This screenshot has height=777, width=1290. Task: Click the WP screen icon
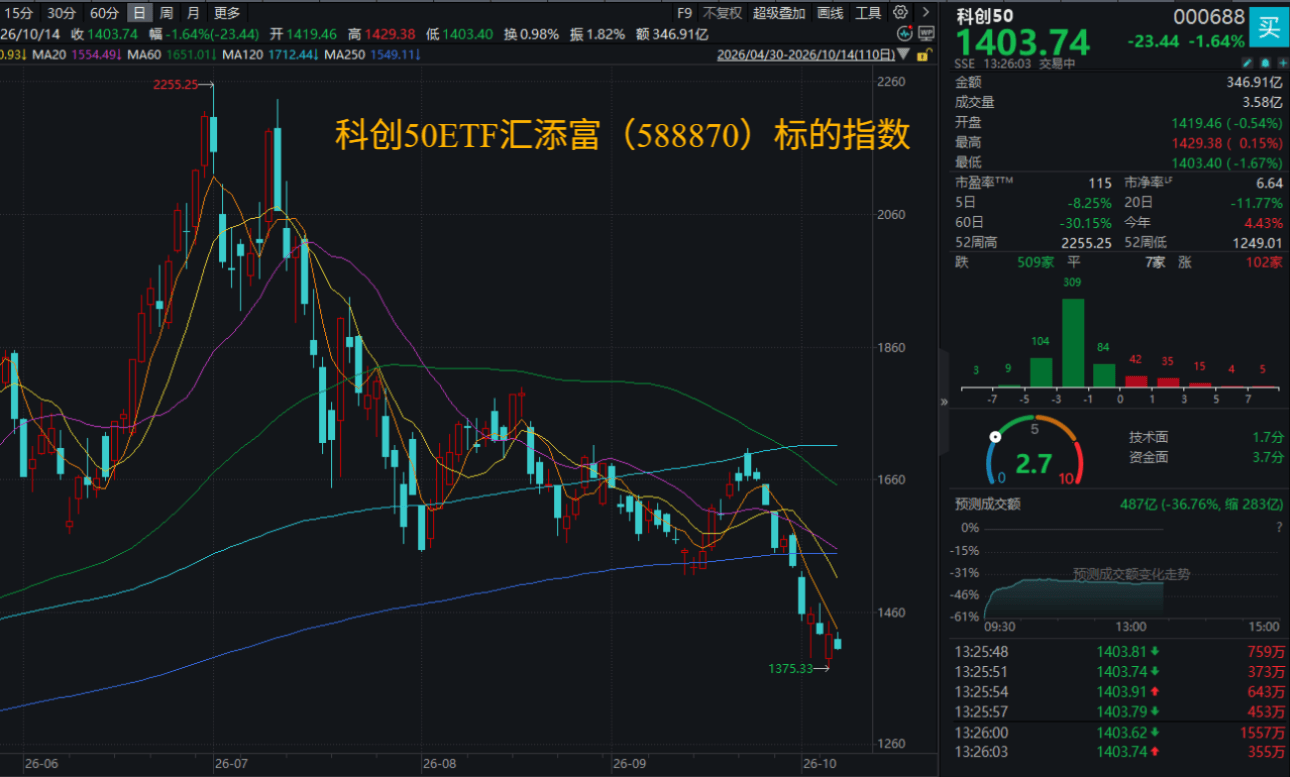[925, 33]
